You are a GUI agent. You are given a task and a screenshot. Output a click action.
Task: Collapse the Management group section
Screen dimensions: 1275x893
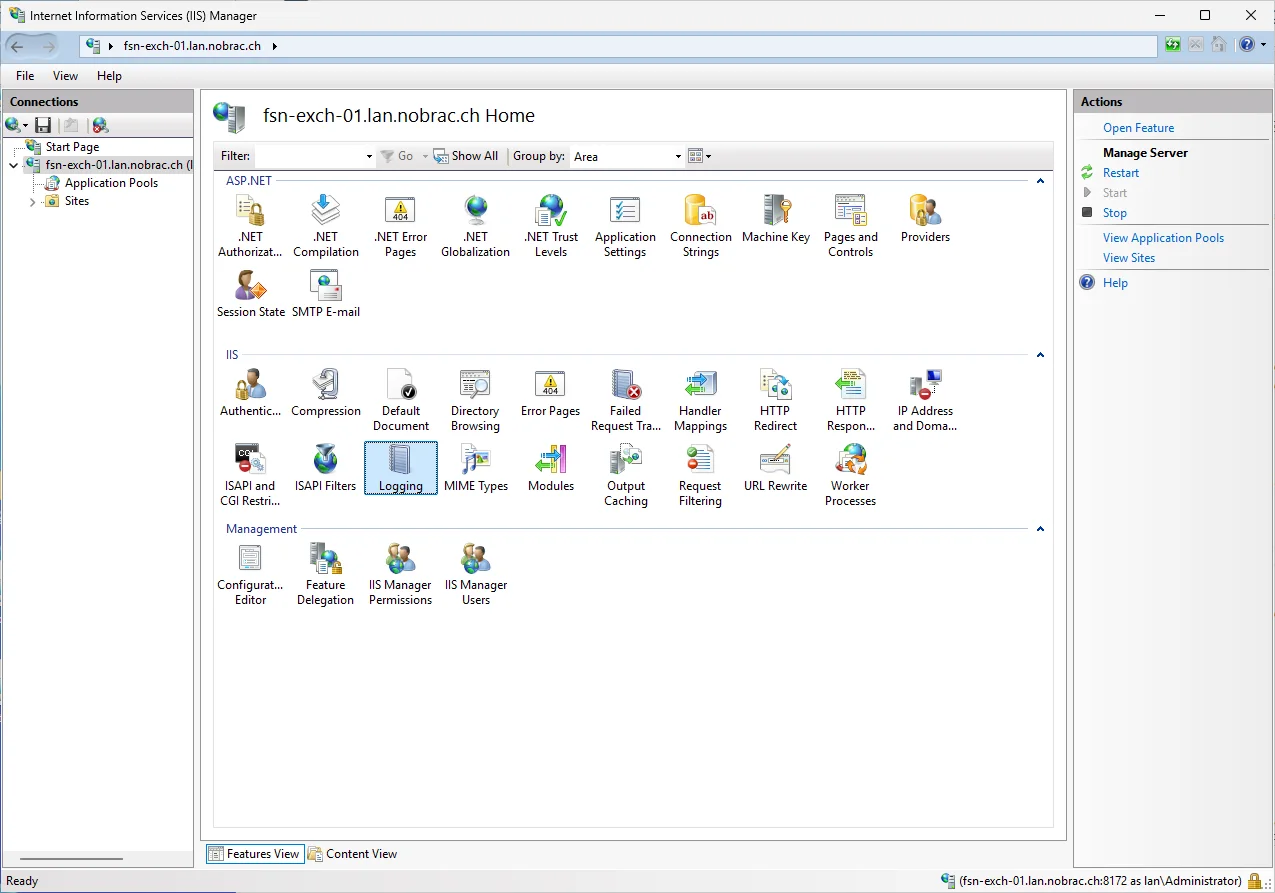point(1040,529)
